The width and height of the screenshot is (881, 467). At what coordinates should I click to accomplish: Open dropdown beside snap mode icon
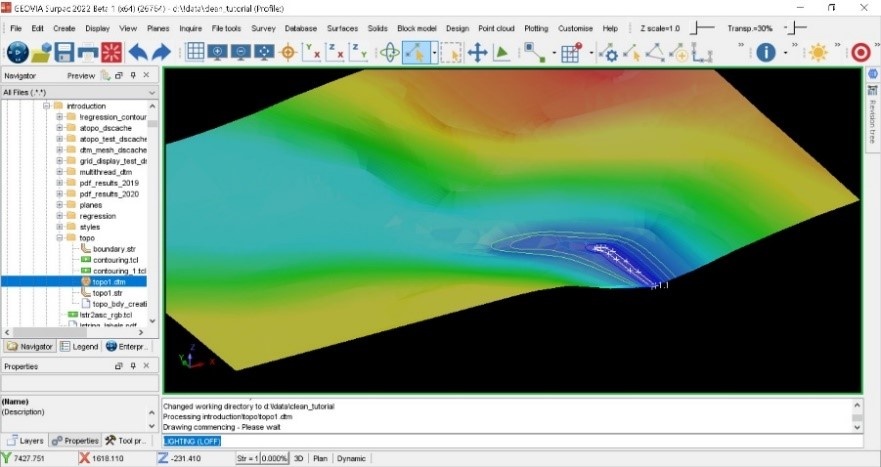[x=554, y=53]
